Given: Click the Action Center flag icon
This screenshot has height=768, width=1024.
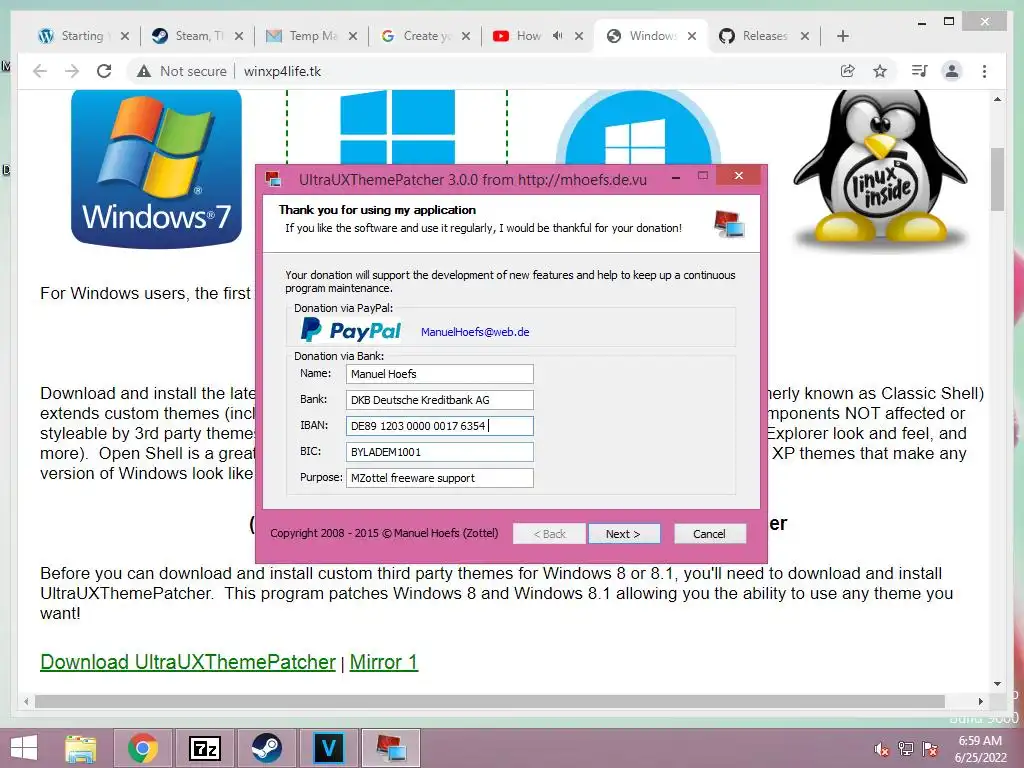Looking at the screenshot, I should pyautogui.click(x=930, y=749).
